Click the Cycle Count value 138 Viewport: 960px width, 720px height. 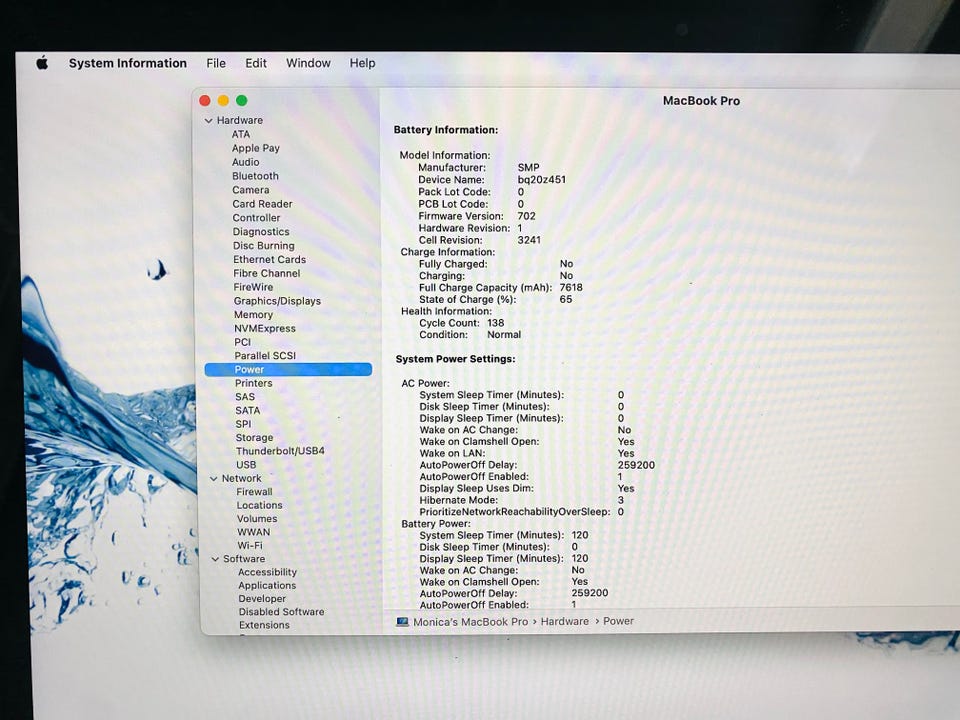(x=495, y=323)
